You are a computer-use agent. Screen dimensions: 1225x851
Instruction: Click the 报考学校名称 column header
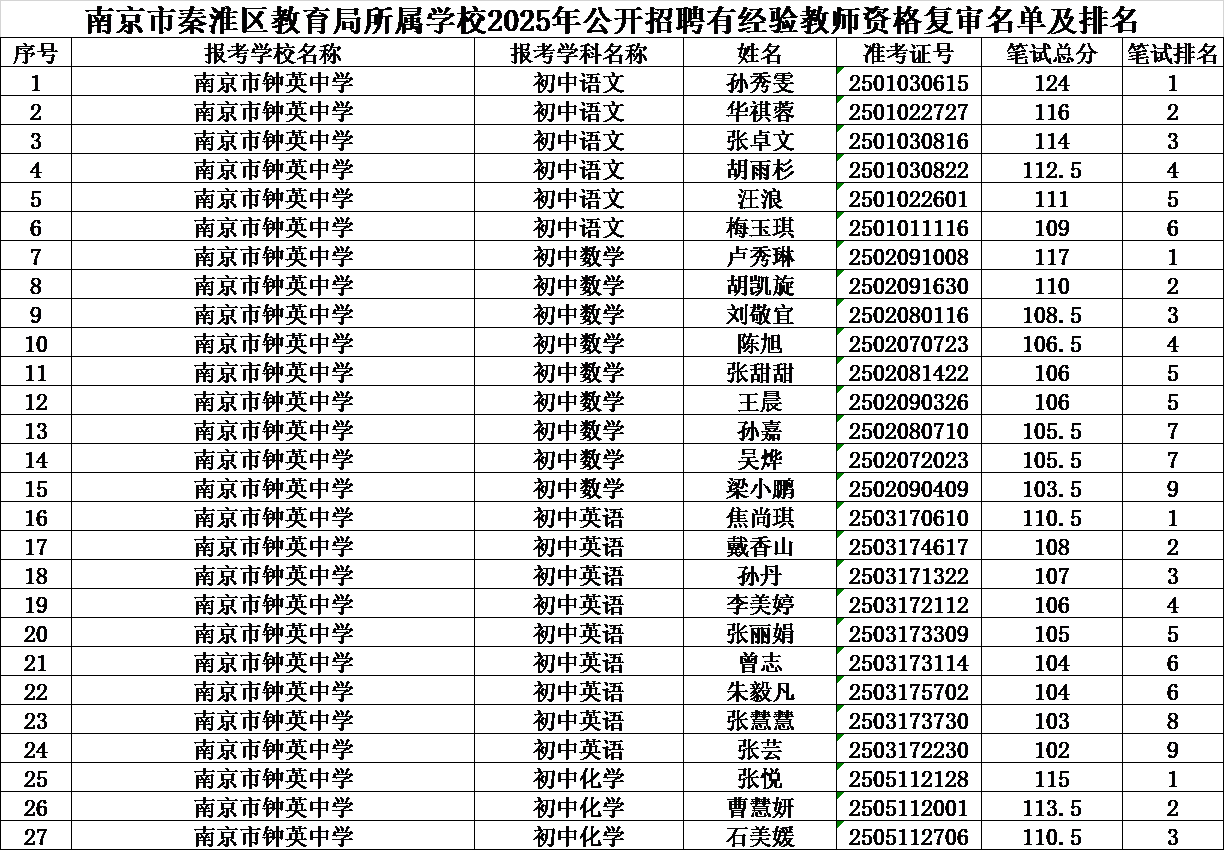coord(272,53)
